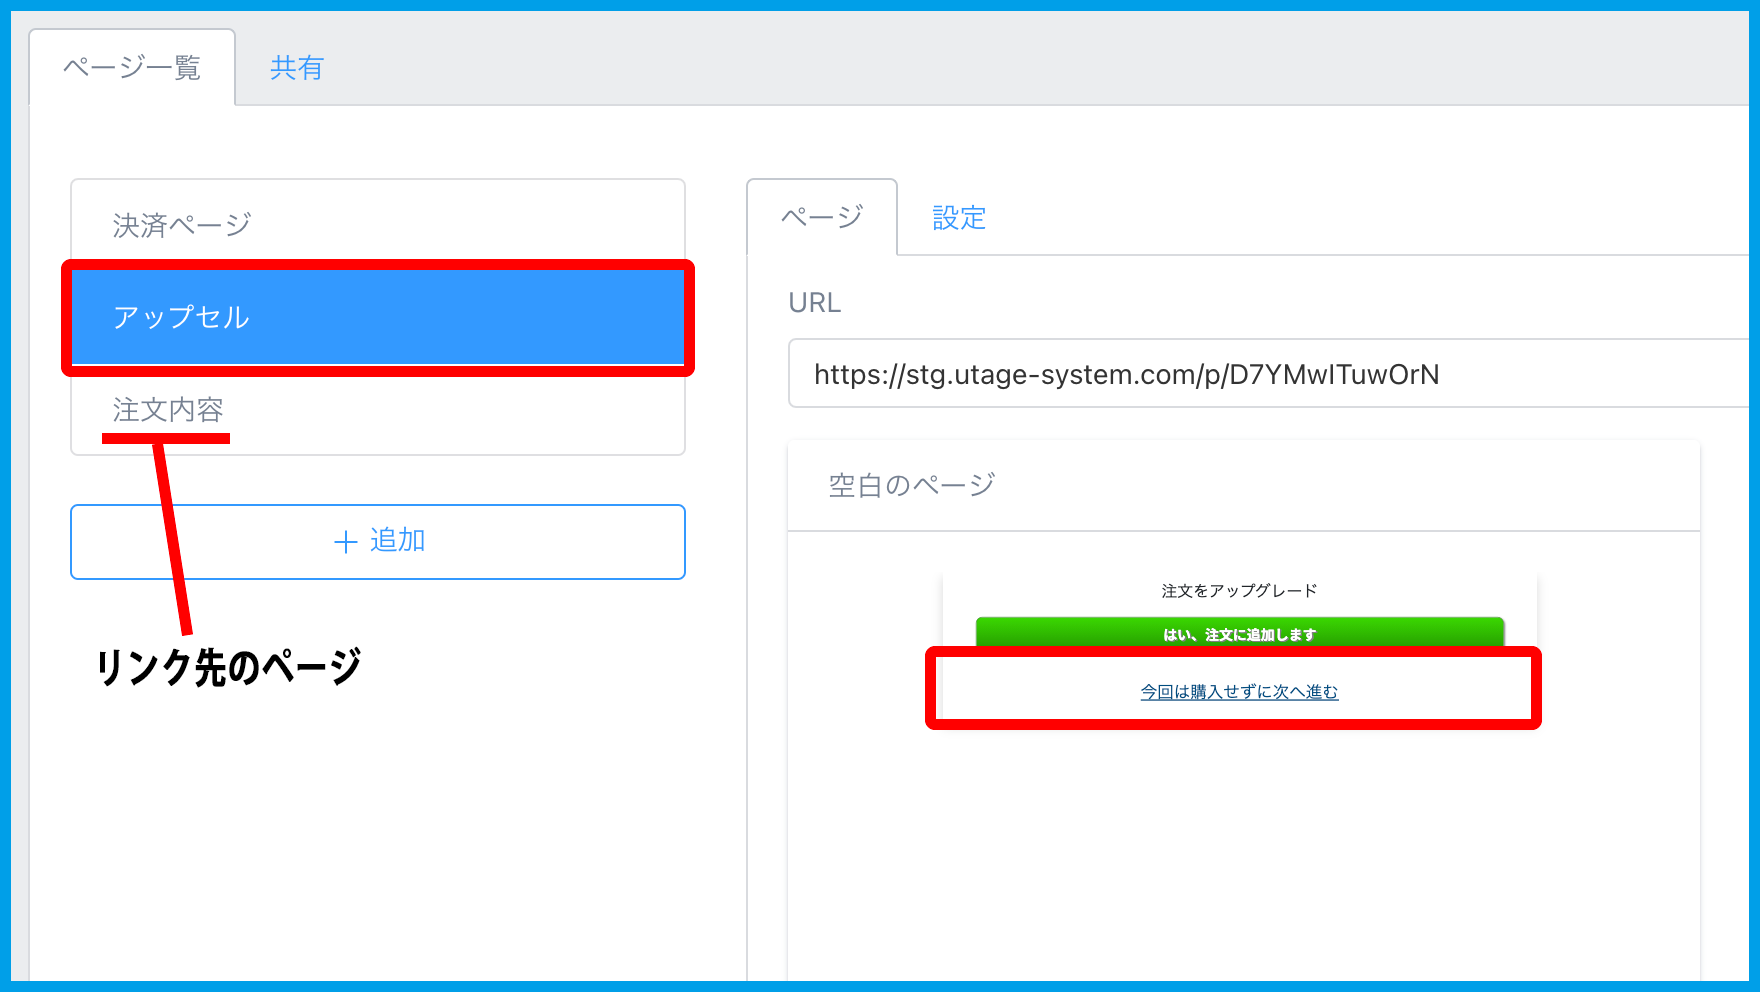This screenshot has height=992, width=1760.
Task: Click the red line connecting annotation to 注文内容
Action: [173, 540]
